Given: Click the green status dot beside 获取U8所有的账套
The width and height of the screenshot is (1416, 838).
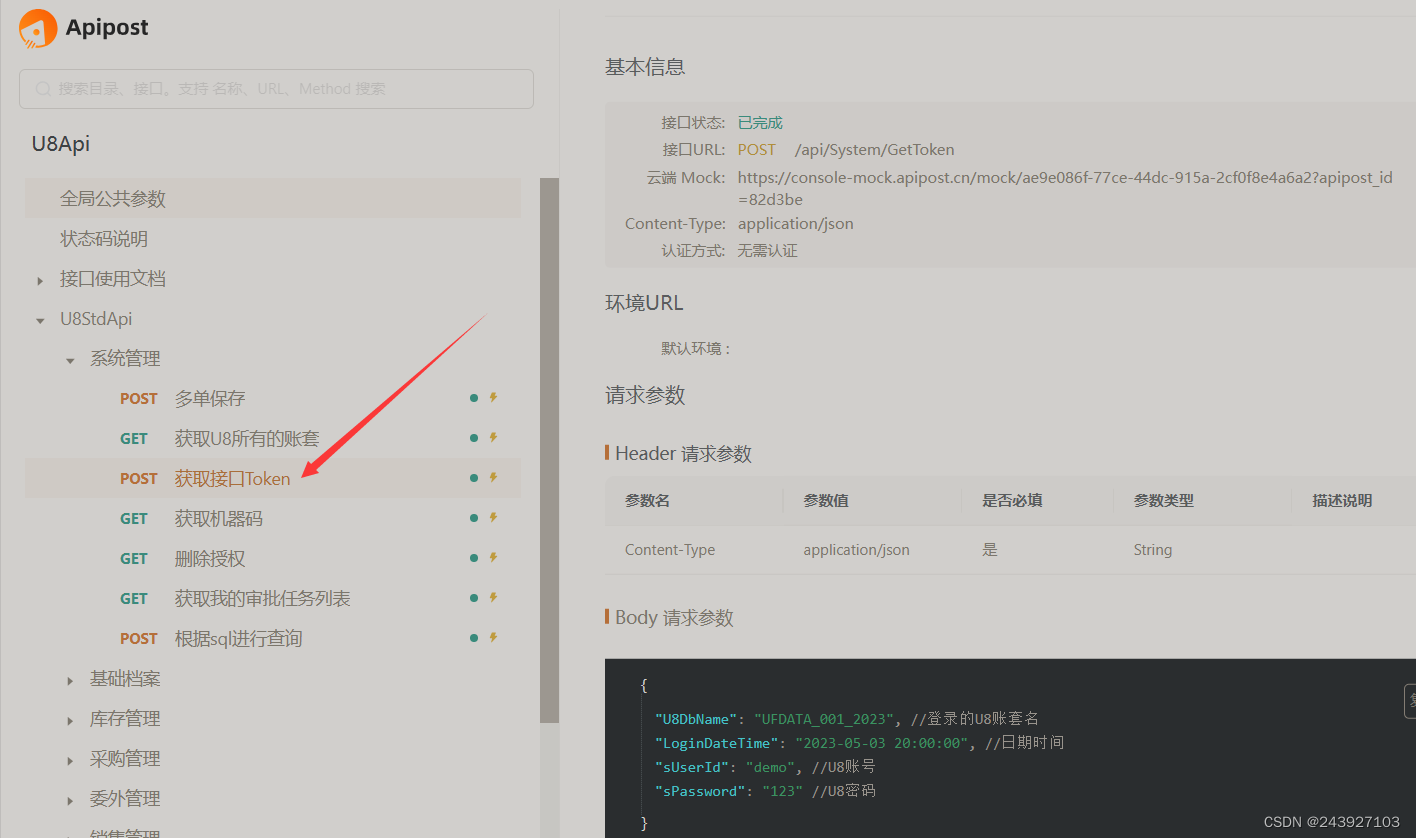Looking at the screenshot, I should 474,438.
